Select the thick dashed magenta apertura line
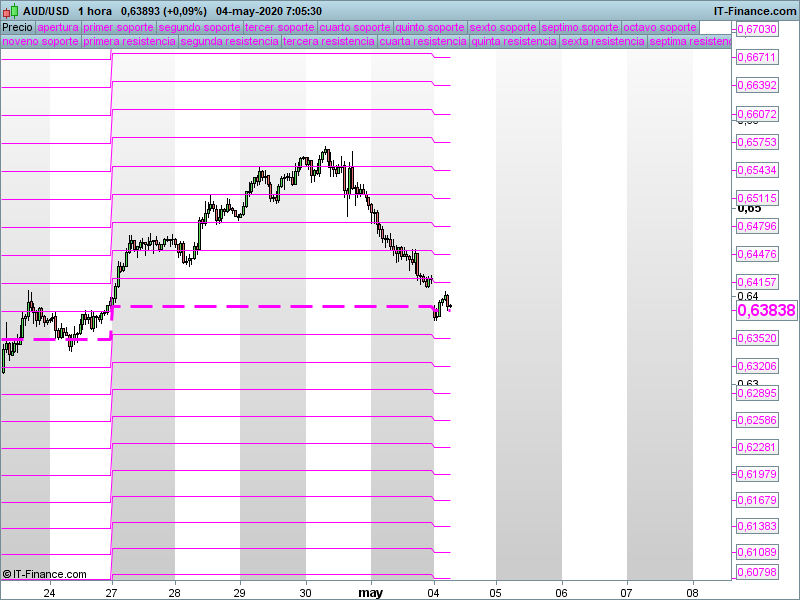 tap(270, 306)
